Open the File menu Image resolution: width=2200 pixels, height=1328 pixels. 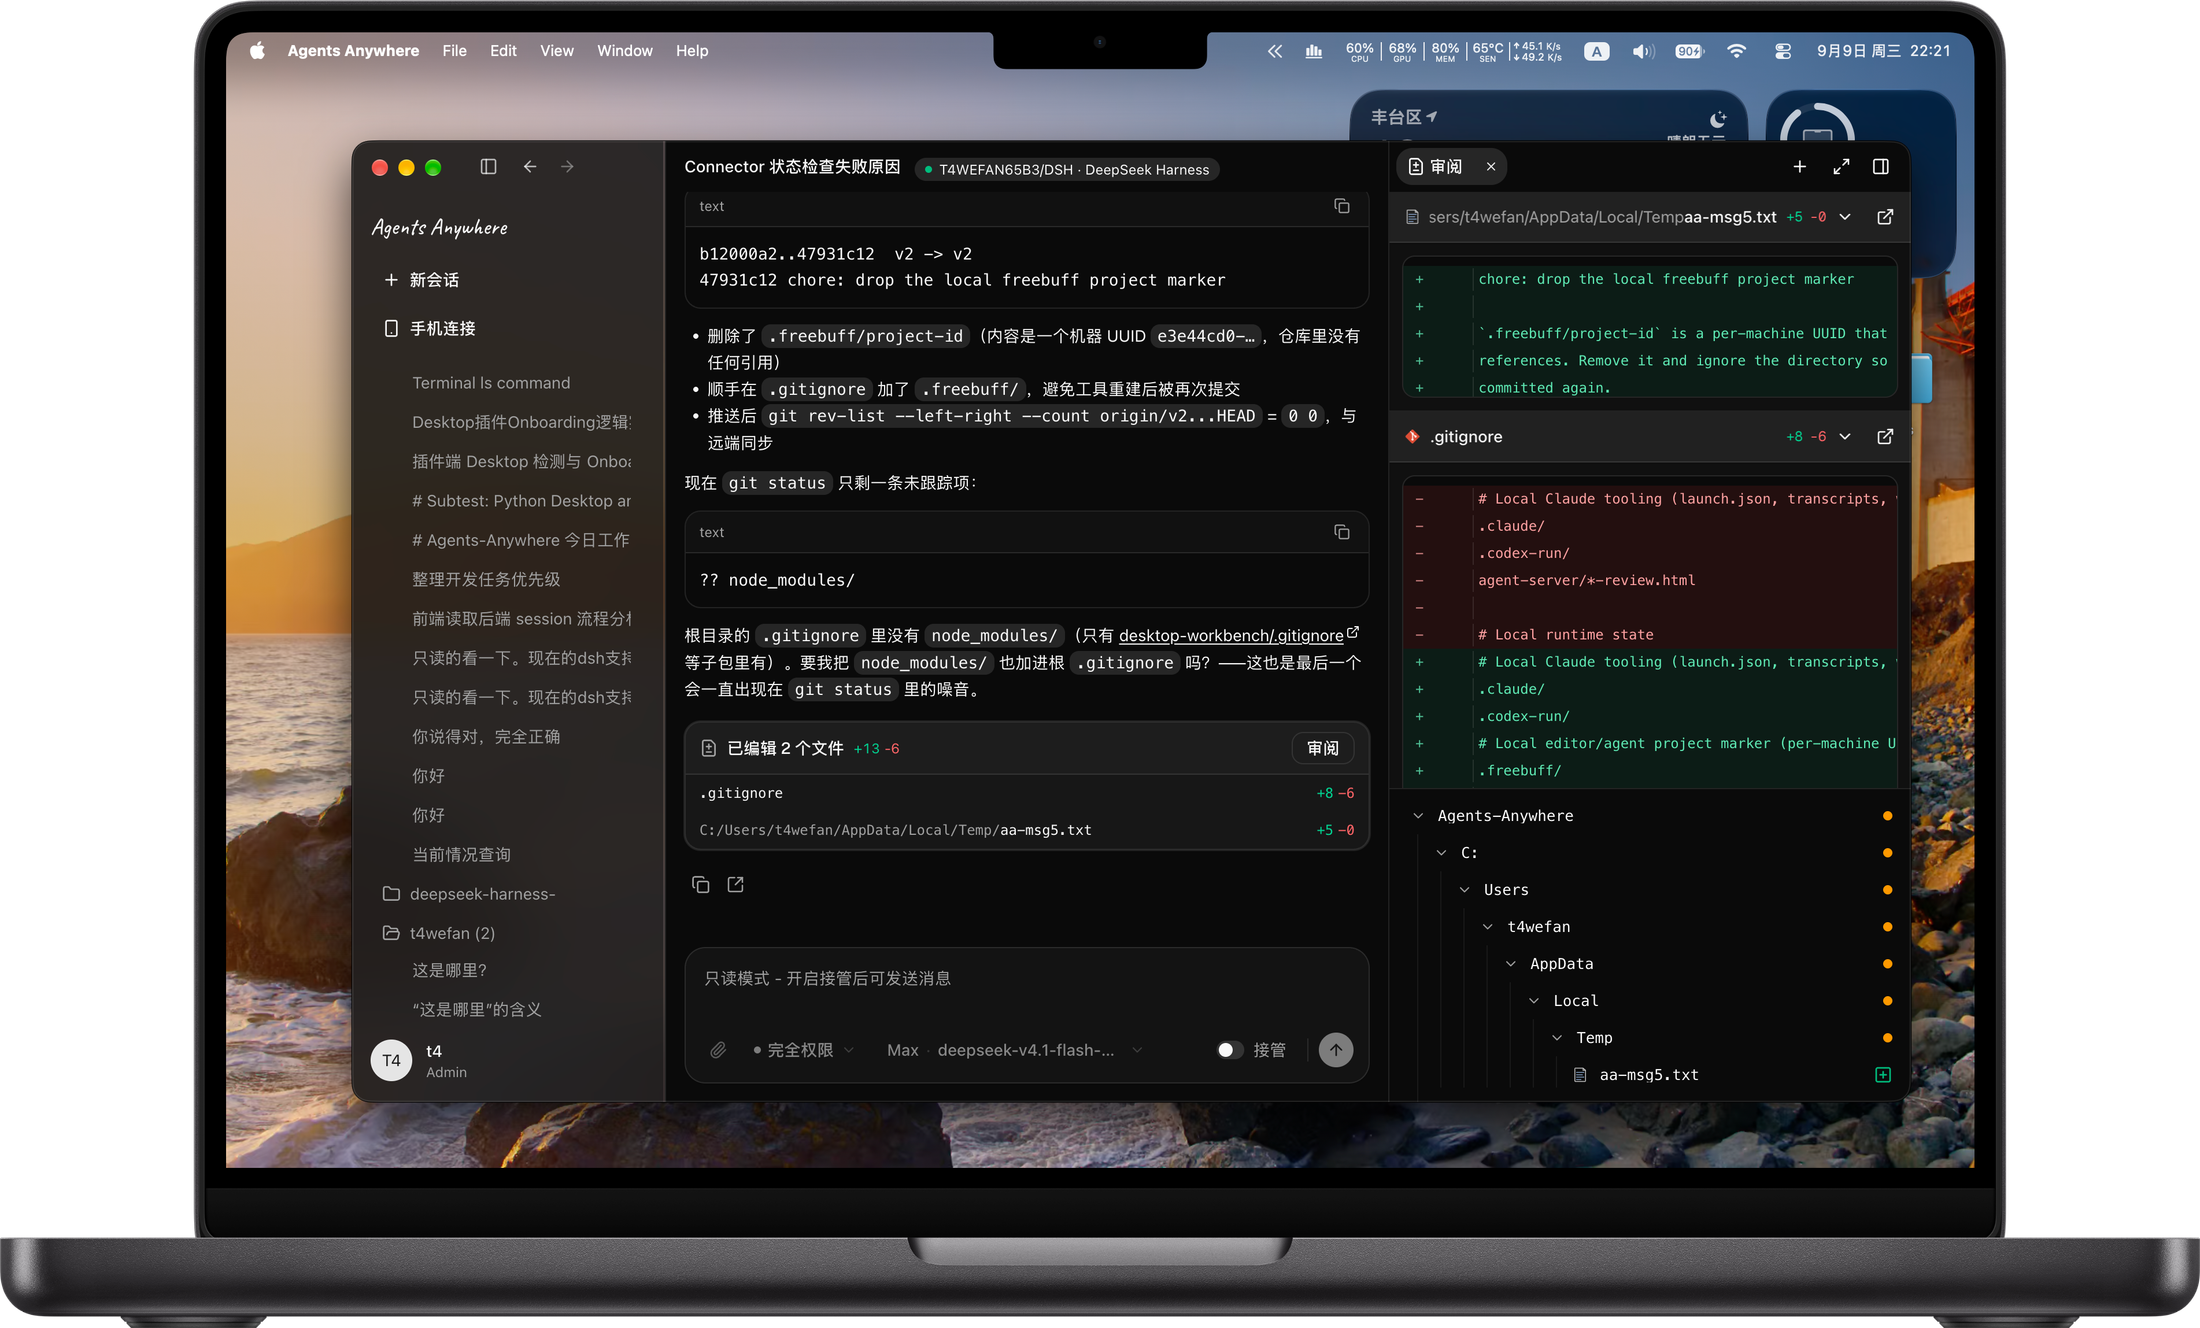[x=454, y=51]
